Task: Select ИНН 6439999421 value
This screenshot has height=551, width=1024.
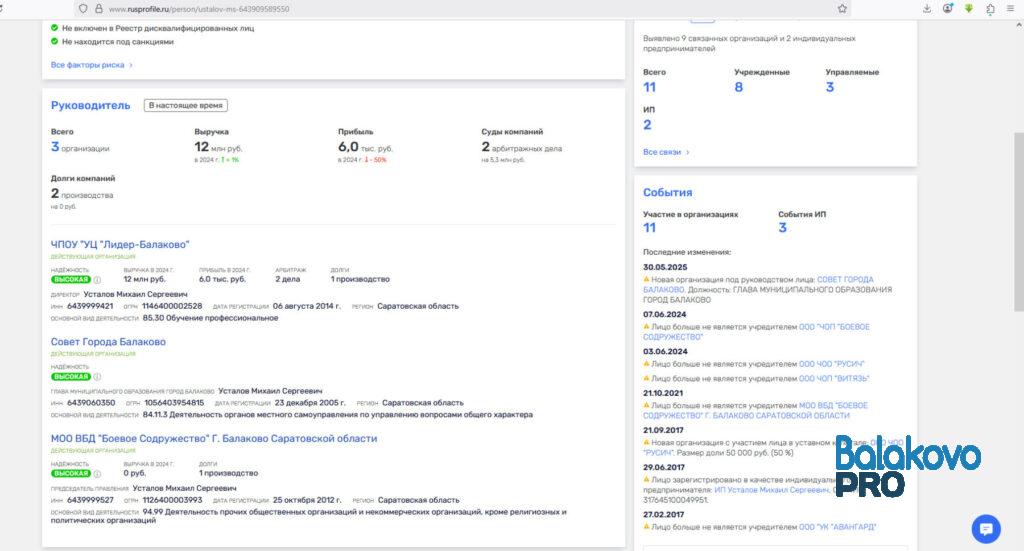Action: click(x=90, y=306)
